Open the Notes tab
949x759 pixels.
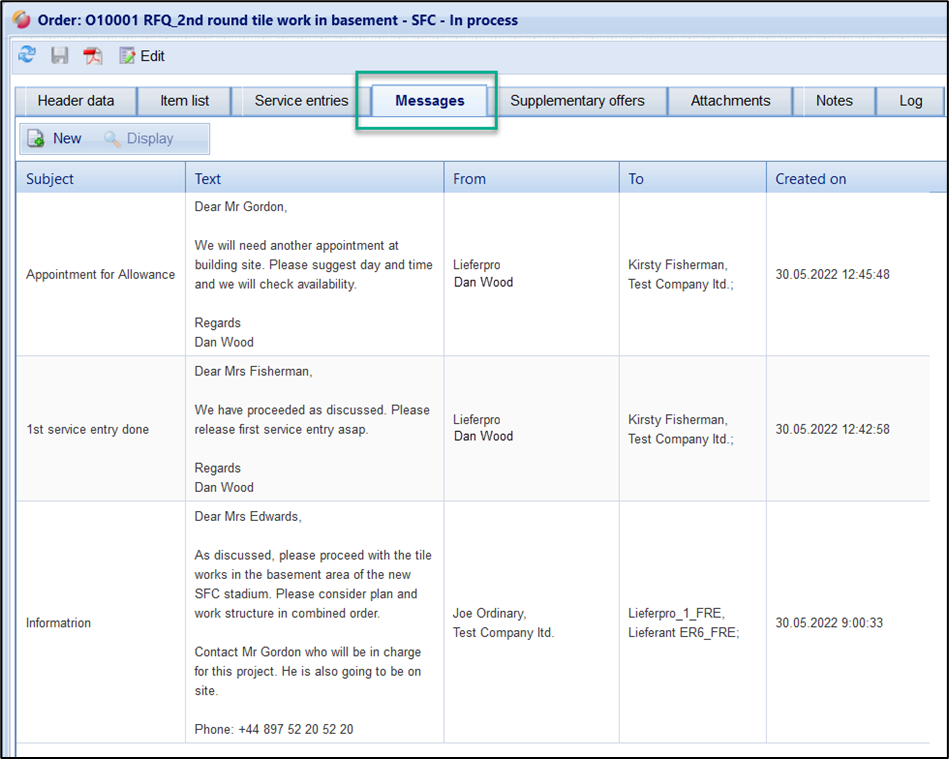[834, 101]
